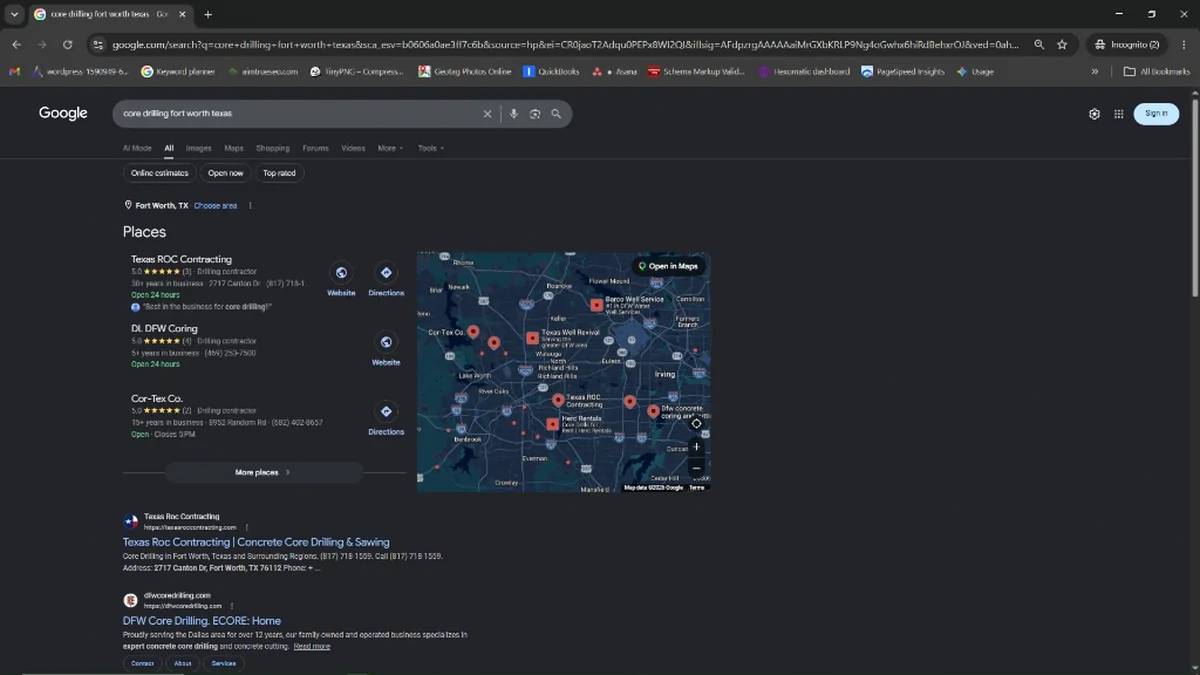Open the TinyPNG bookmark

[x=357, y=71]
